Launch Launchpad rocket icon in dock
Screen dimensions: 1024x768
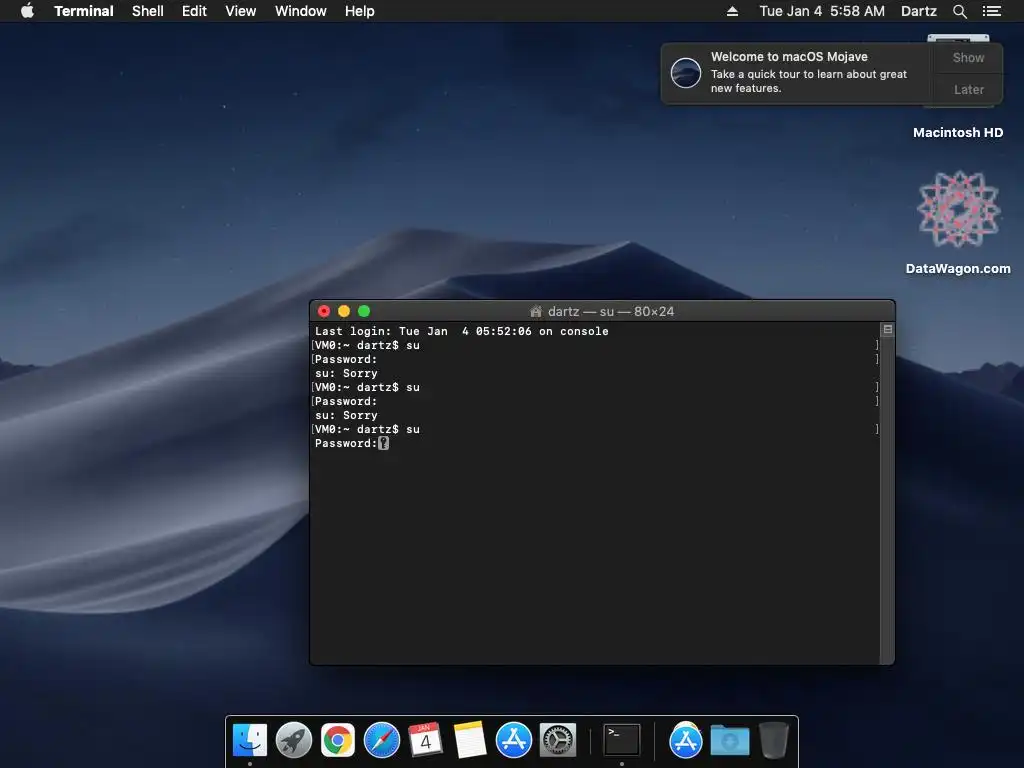(x=294, y=741)
